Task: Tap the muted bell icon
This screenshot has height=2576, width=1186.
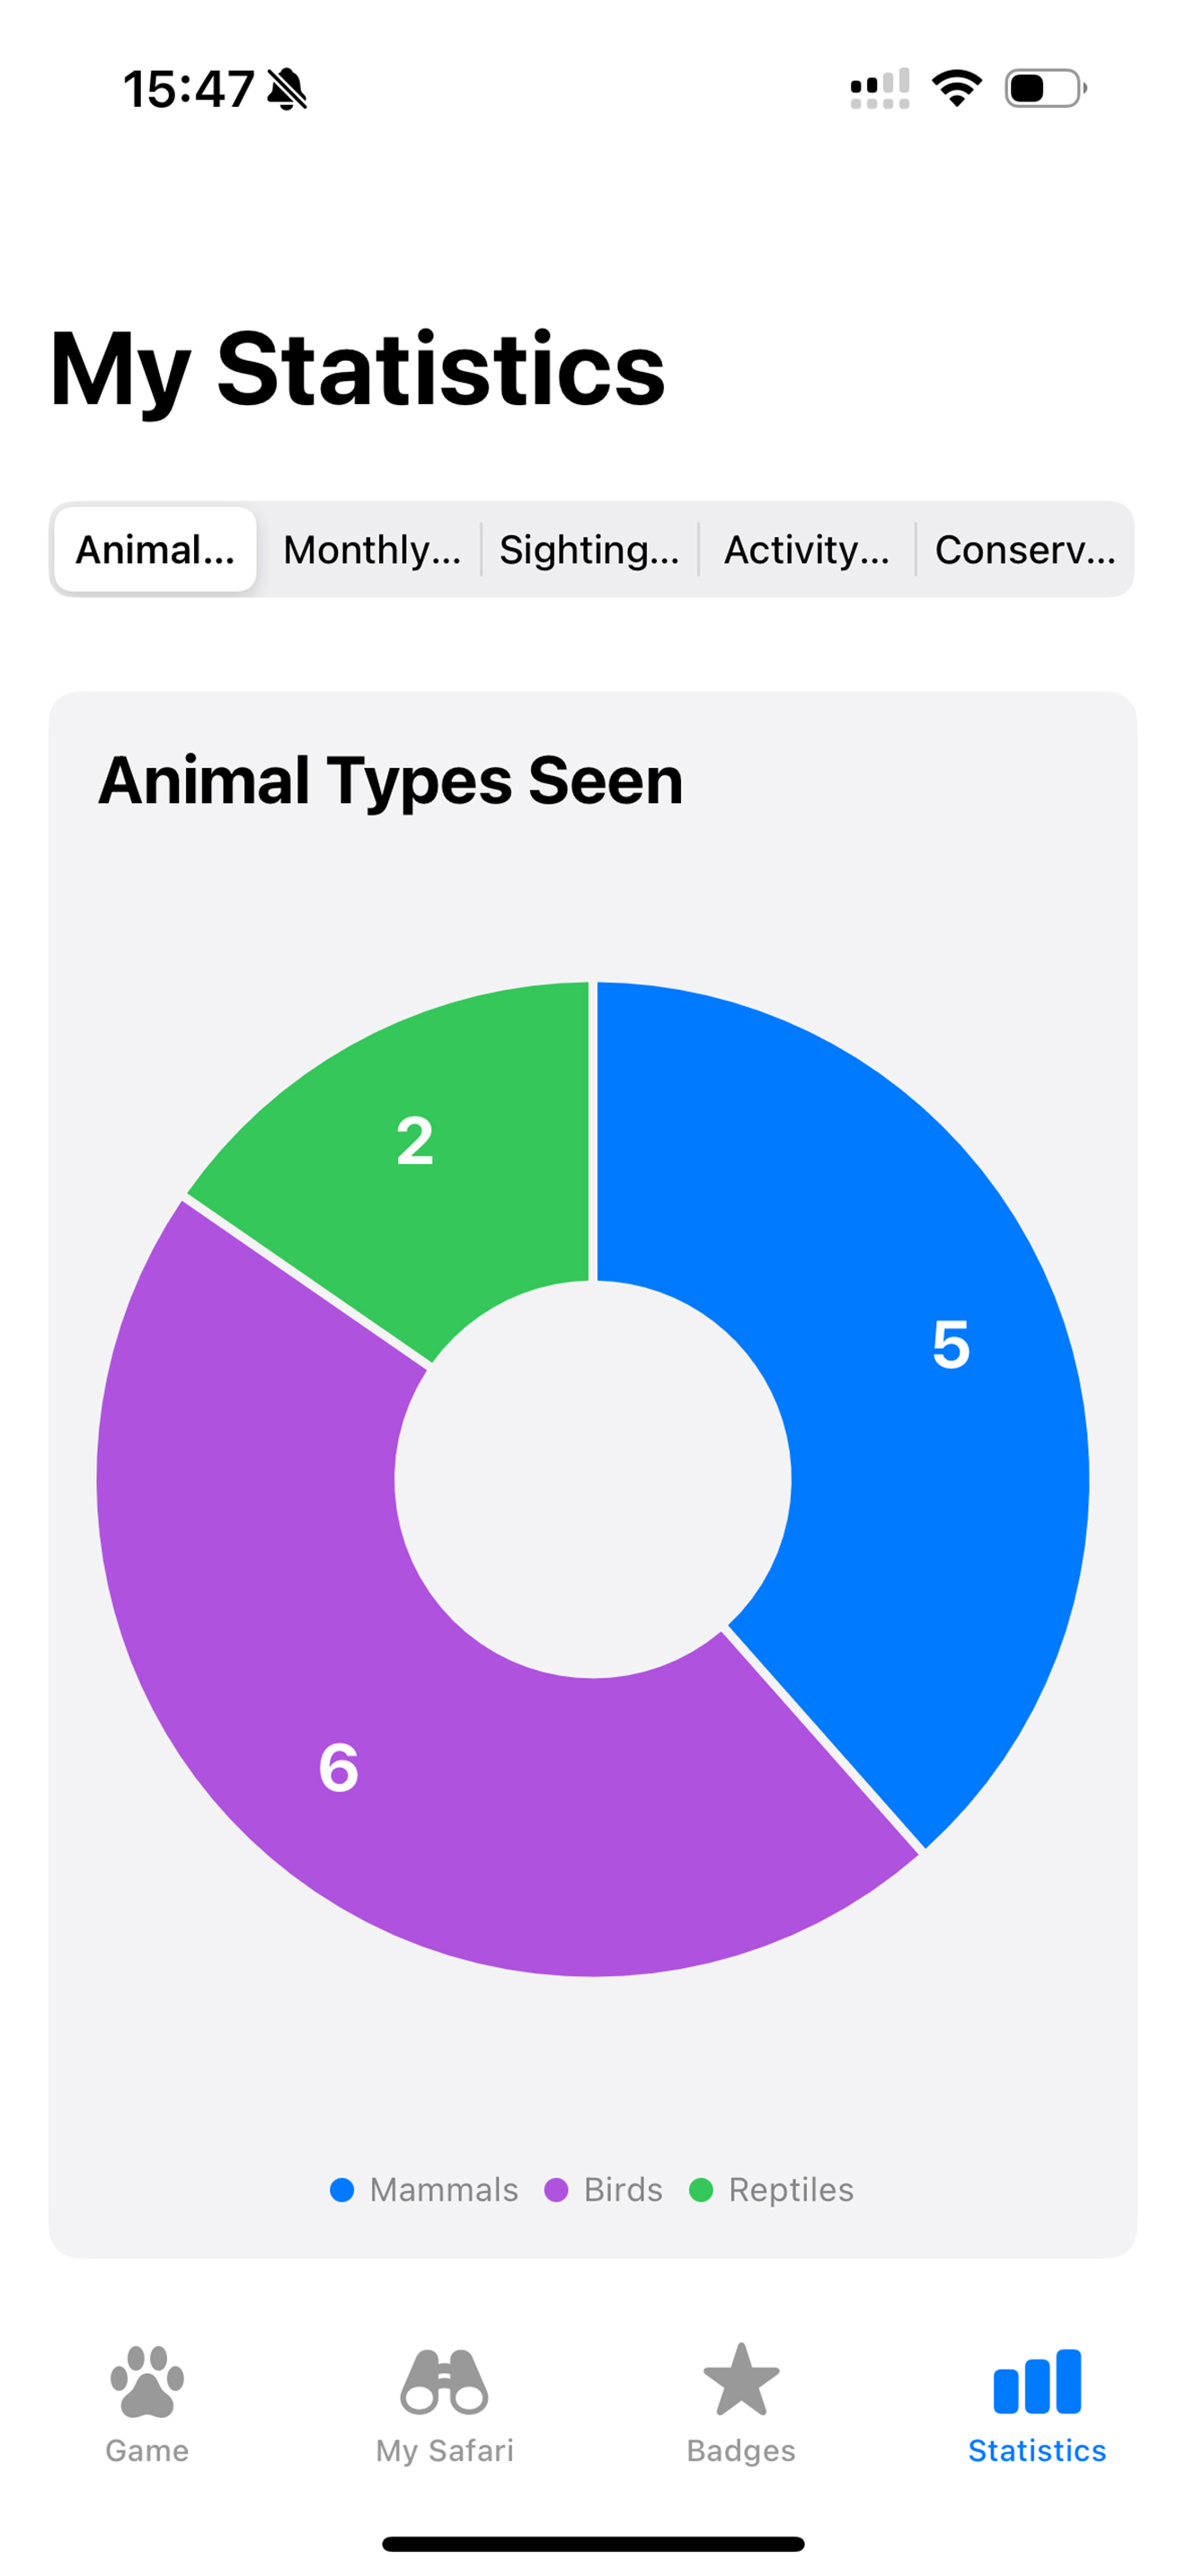Action: (287, 89)
